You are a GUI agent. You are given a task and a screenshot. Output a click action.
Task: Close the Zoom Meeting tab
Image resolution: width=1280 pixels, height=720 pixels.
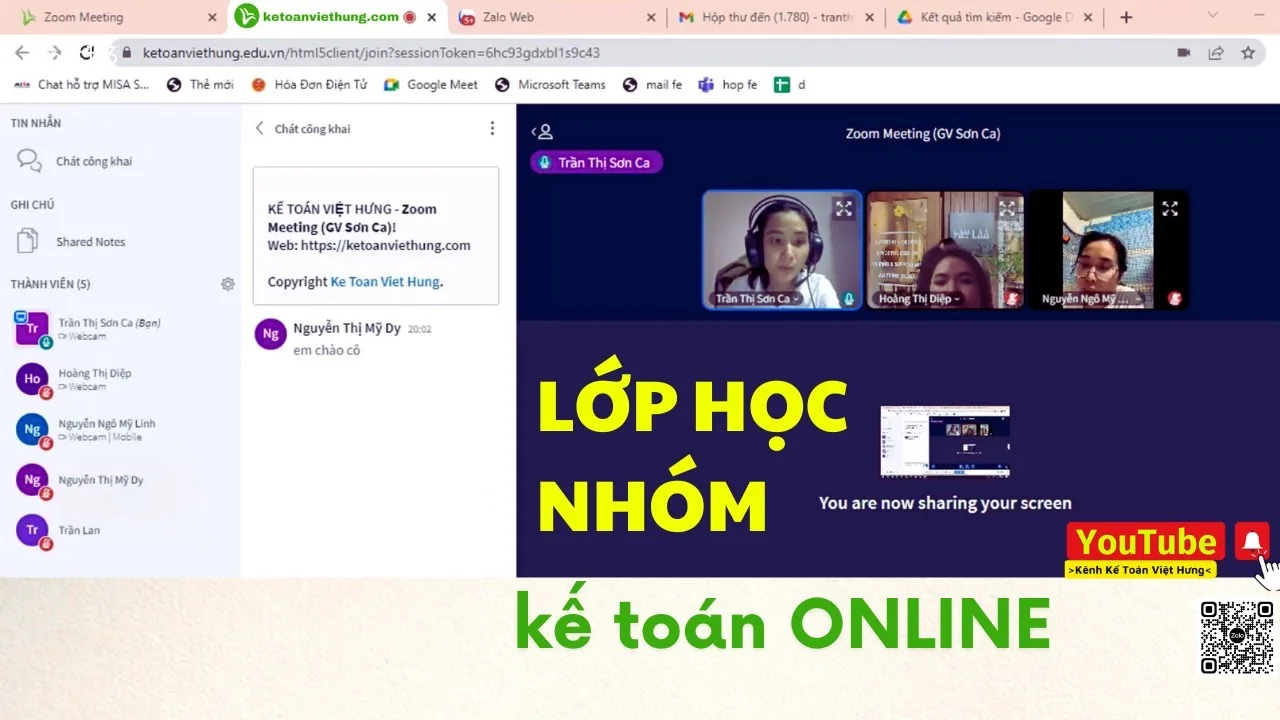pos(212,17)
